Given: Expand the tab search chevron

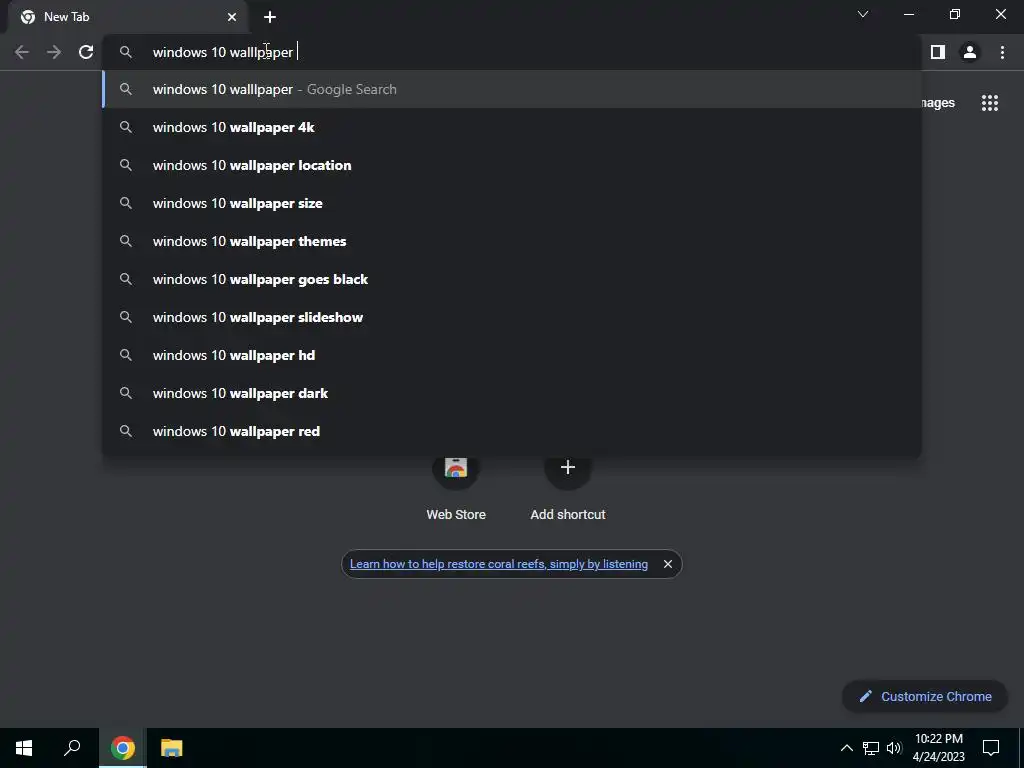Looking at the screenshot, I should [x=863, y=14].
